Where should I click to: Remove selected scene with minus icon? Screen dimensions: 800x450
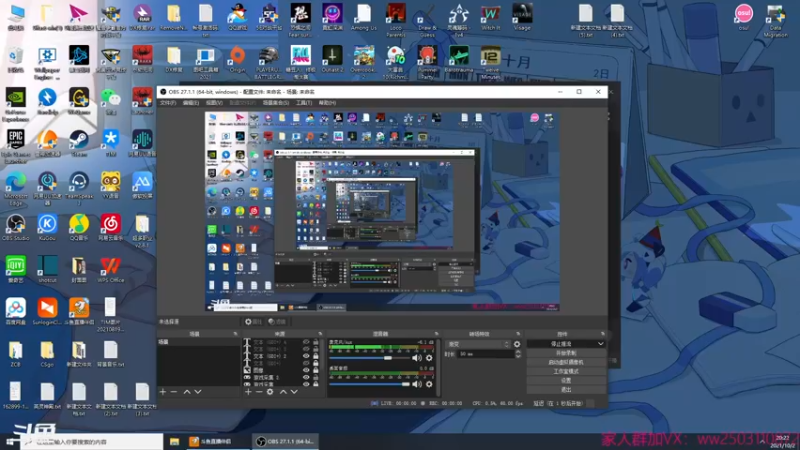174,392
